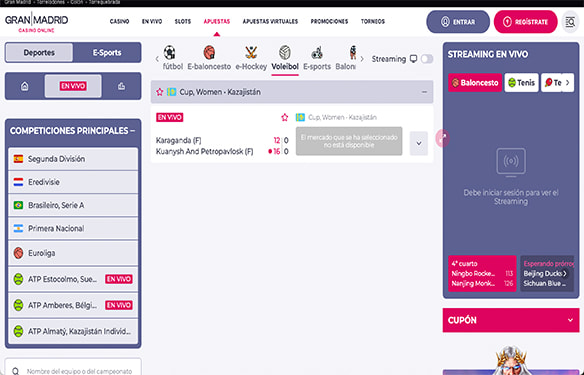The height and width of the screenshot is (375, 584).
Task: Click the Karaganda (F) team name
Action: coord(178,140)
